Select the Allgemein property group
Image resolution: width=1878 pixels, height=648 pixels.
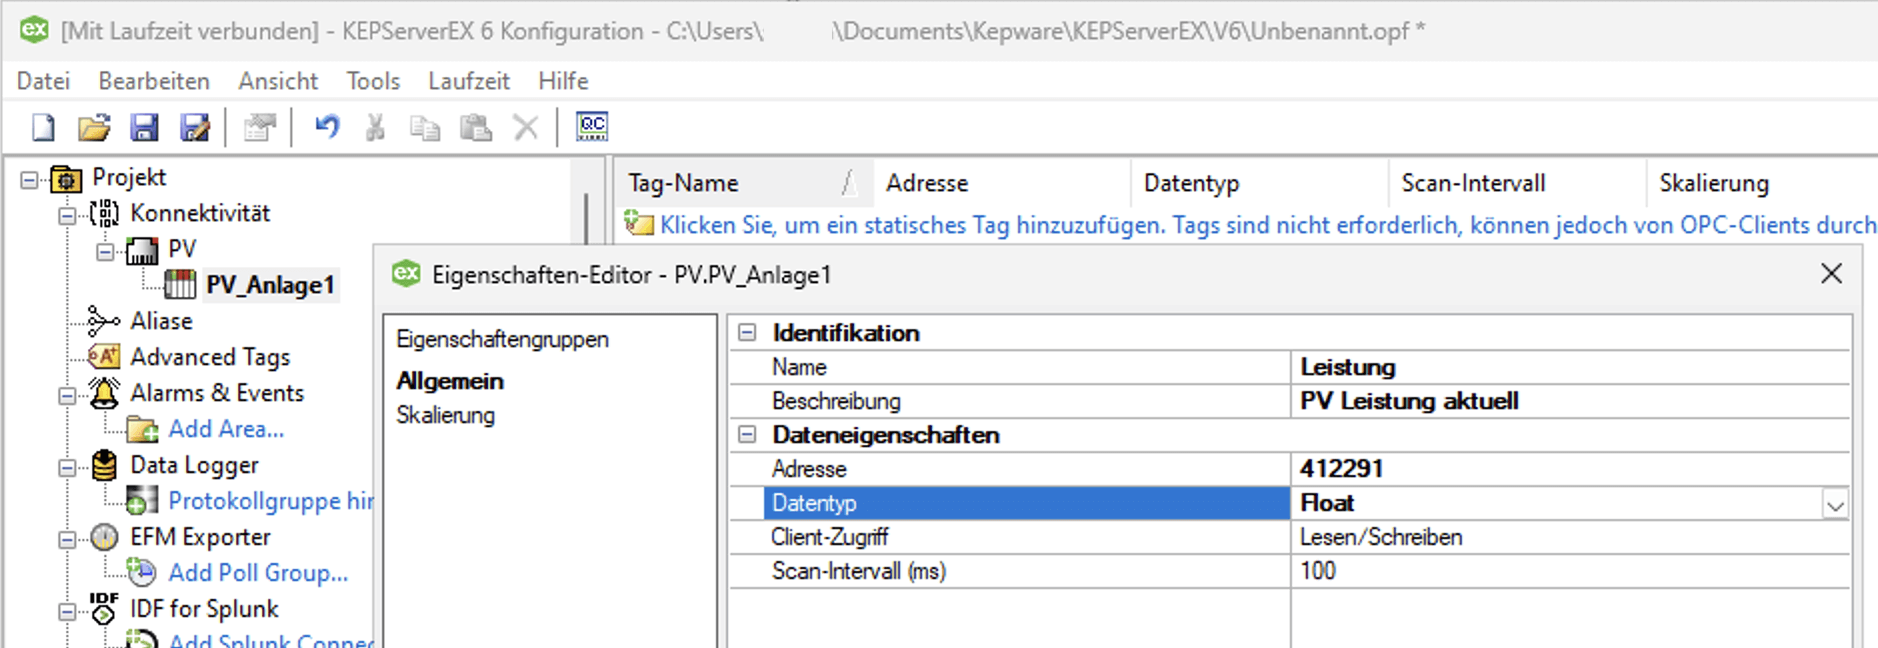tap(450, 381)
